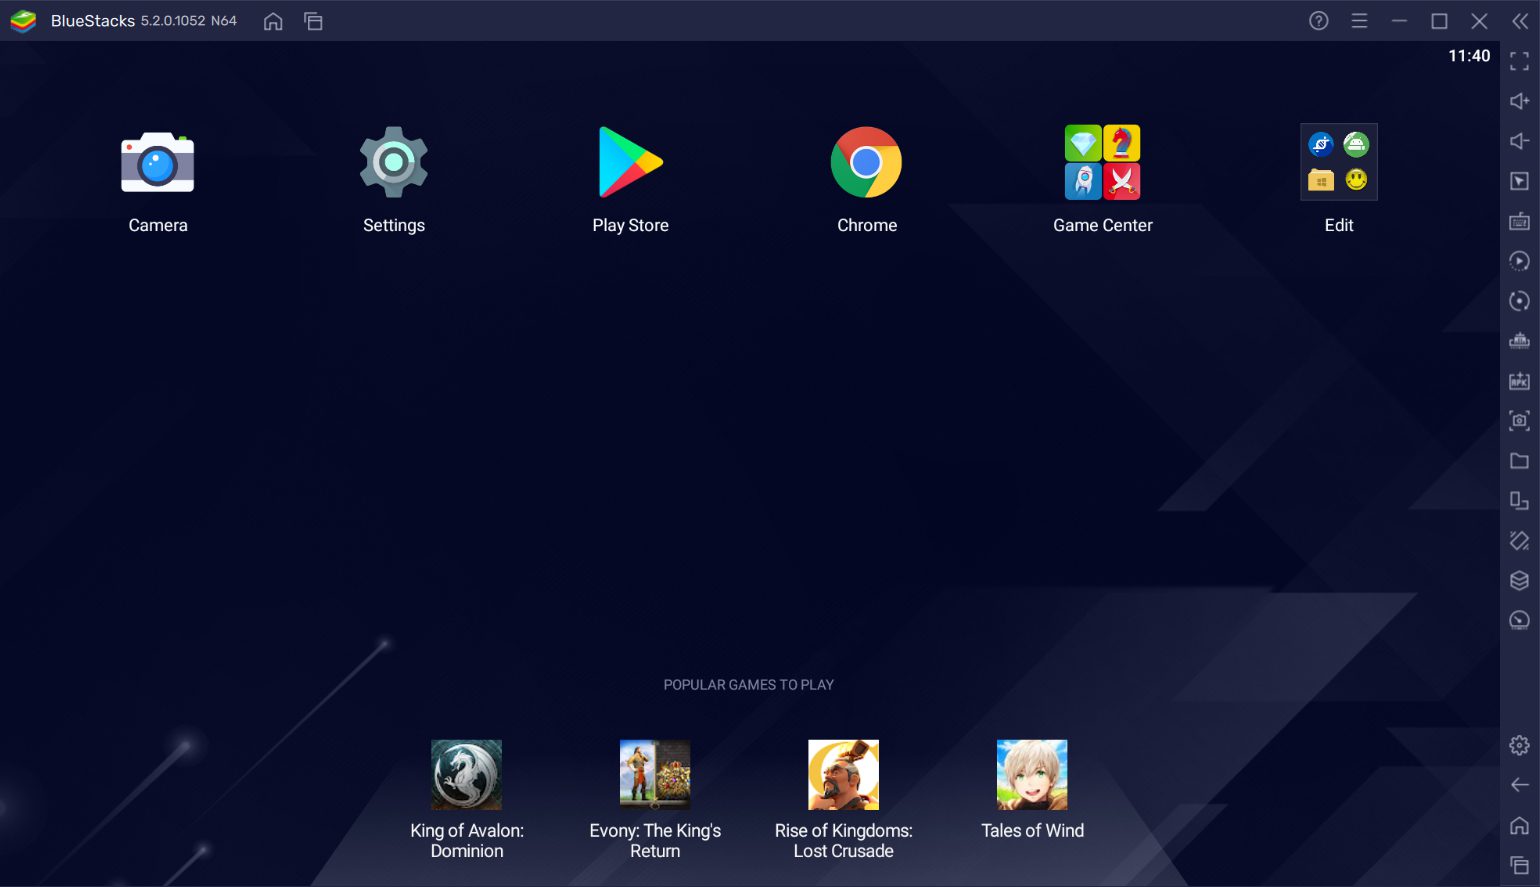Launch Tales of Wind game
Image resolution: width=1540 pixels, height=887 pixels.
[x=1032, y=775]
